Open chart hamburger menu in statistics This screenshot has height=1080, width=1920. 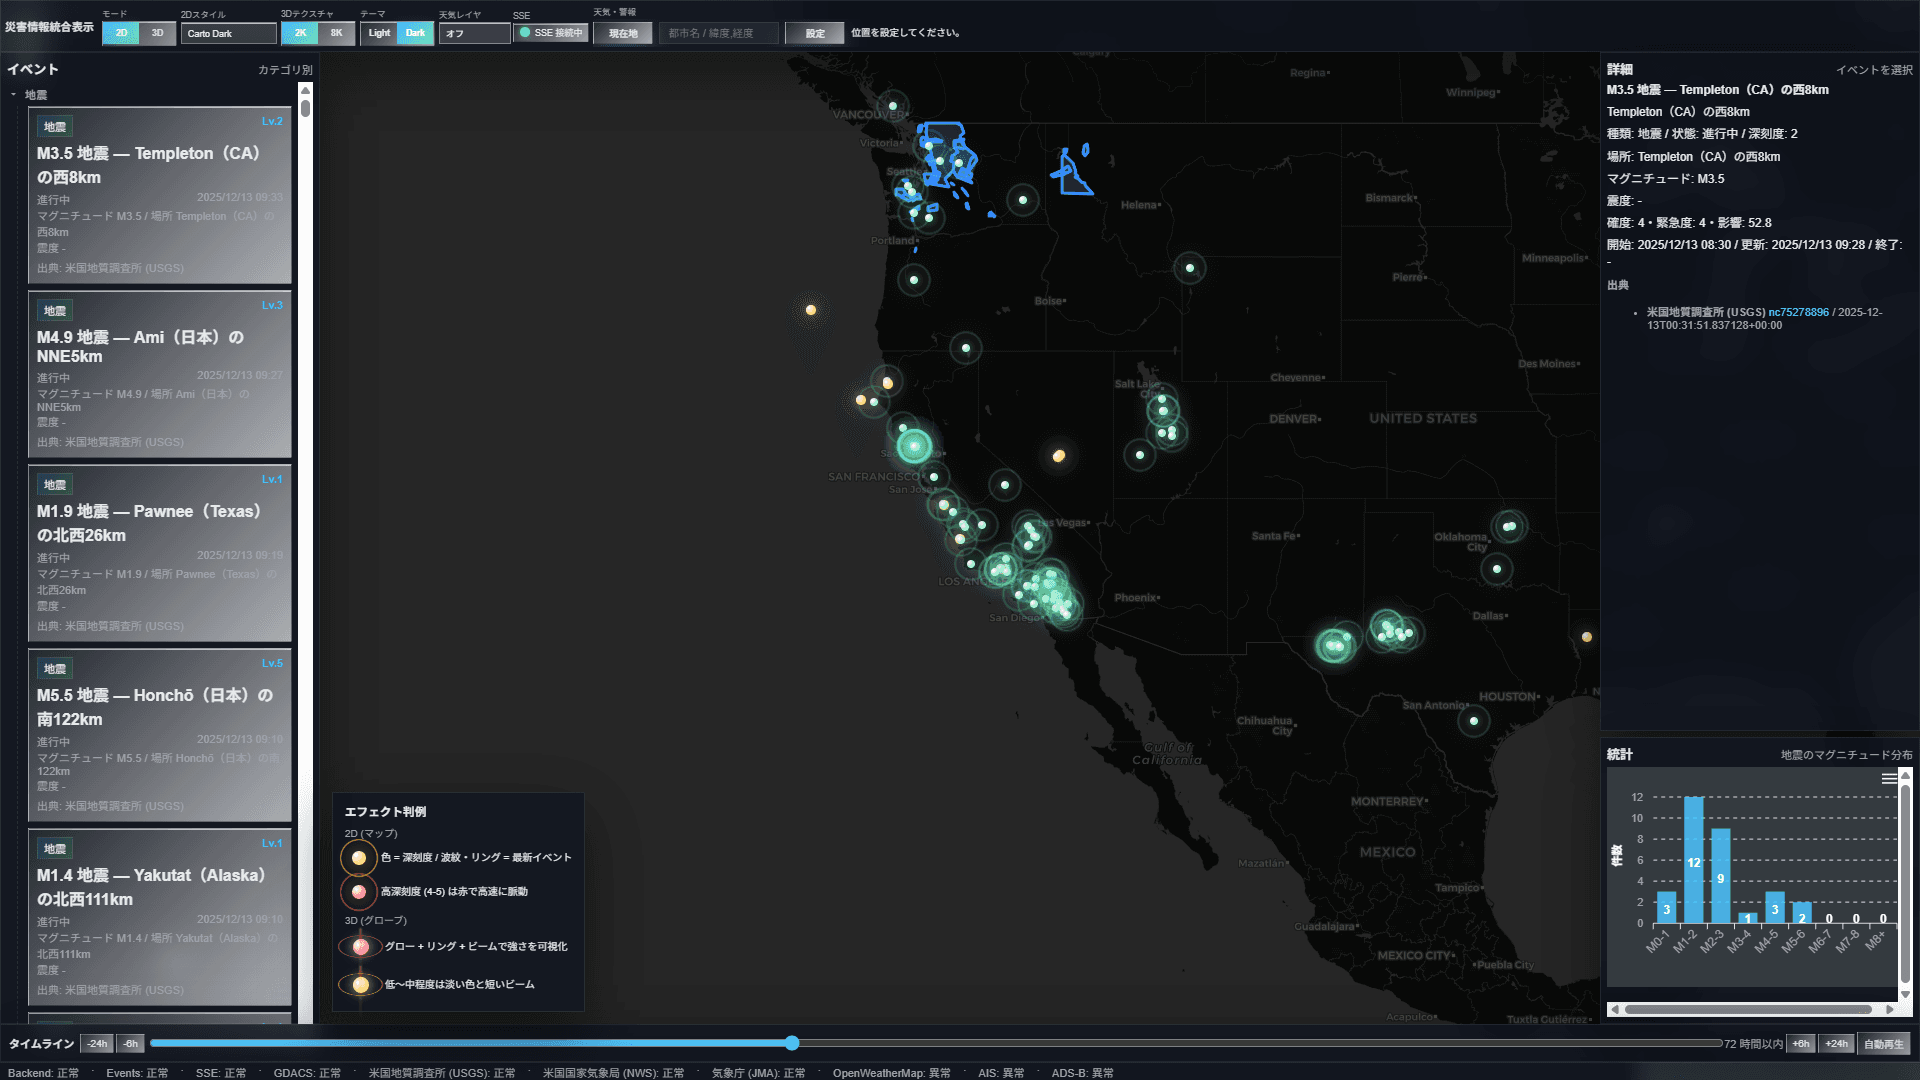(x=1889, y=779)
